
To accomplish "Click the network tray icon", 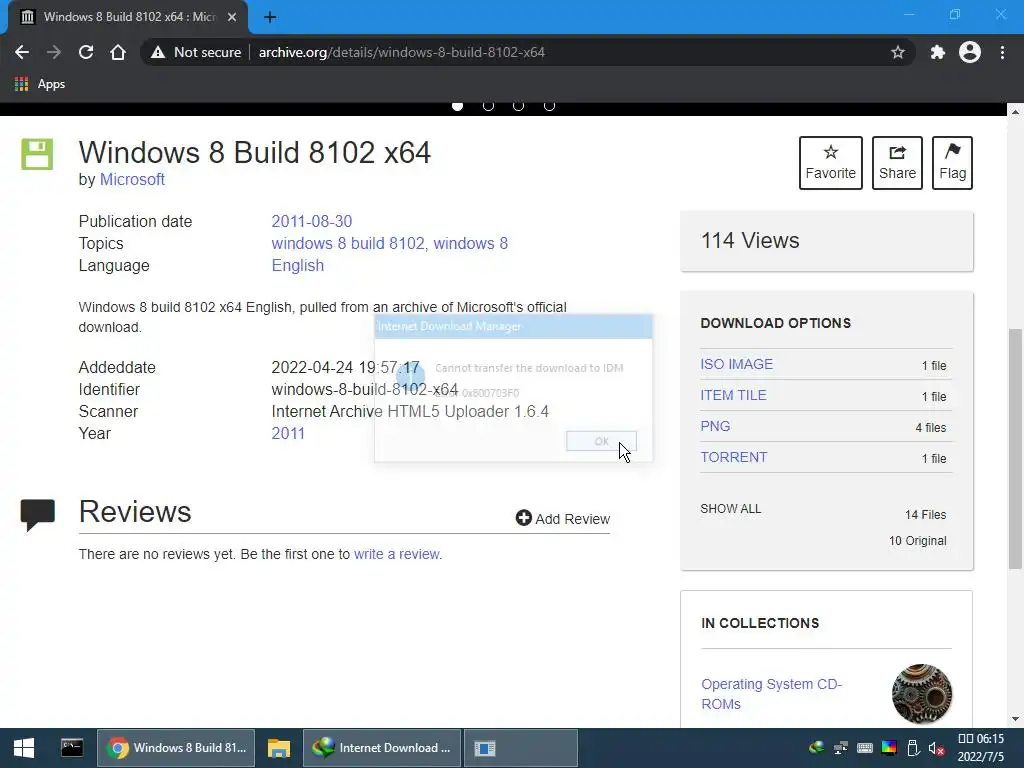I will (840, 748).
